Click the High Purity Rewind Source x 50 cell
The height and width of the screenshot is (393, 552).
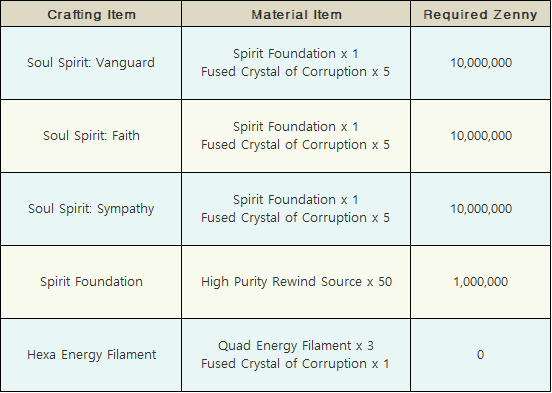pos(296,282)
